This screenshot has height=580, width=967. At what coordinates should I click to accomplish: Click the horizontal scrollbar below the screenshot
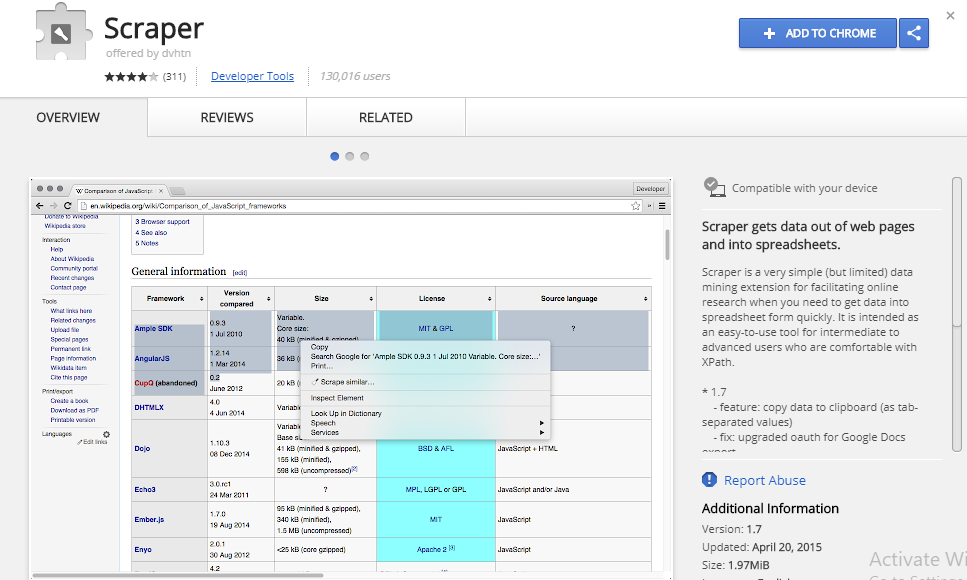pyautogui.click(x=178, y=576)
